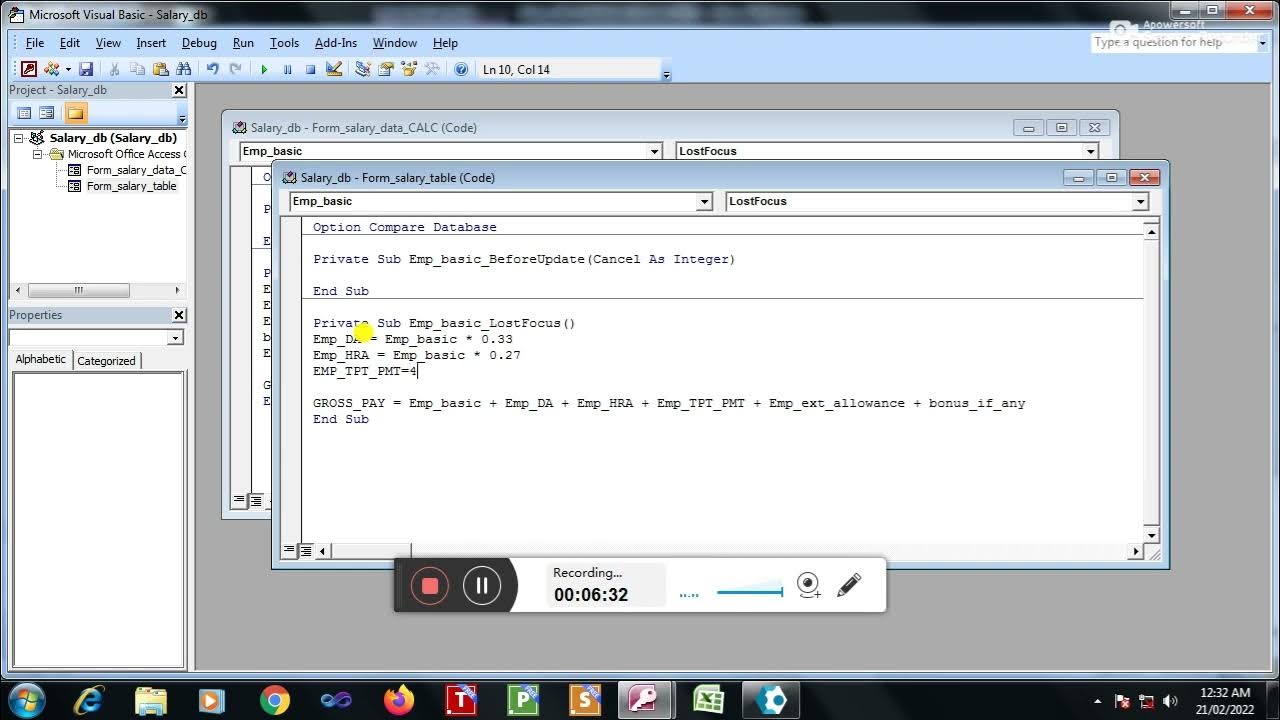Click the Cut scissors icon
Screen dimensions: 1280x720
click(114, 69)
